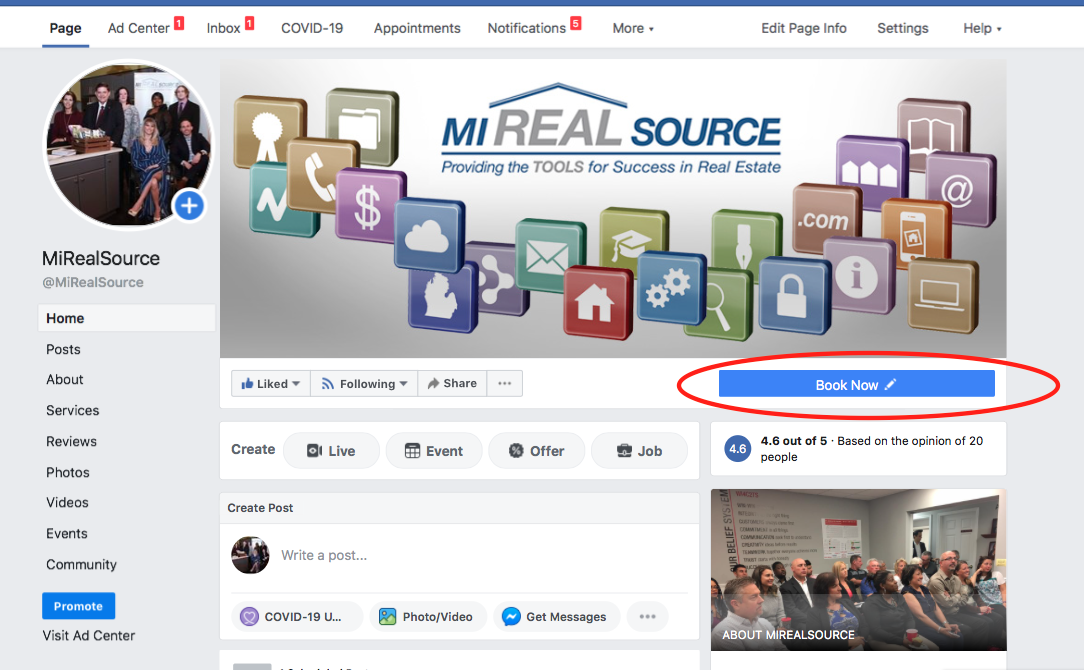Open Reviews in the sidebar
The height and width of the screenshot is (670, 1084).
tap(71, 441)
